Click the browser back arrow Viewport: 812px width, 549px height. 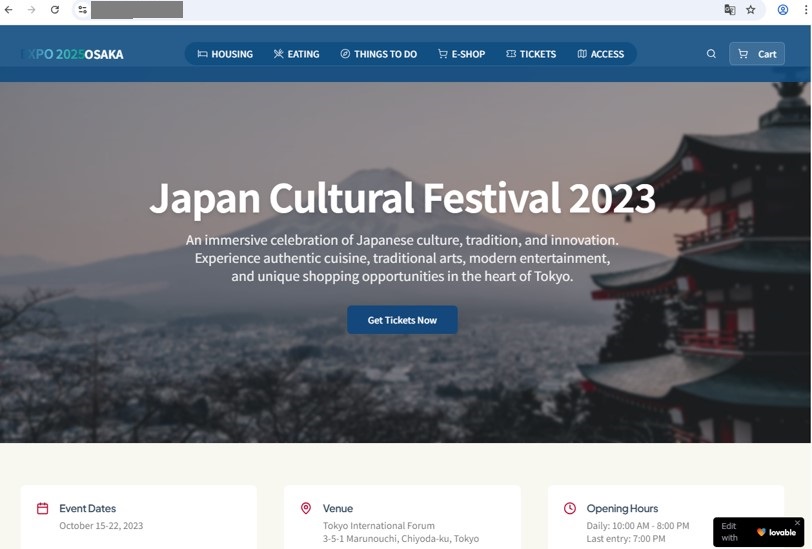(x=9, y=10)
